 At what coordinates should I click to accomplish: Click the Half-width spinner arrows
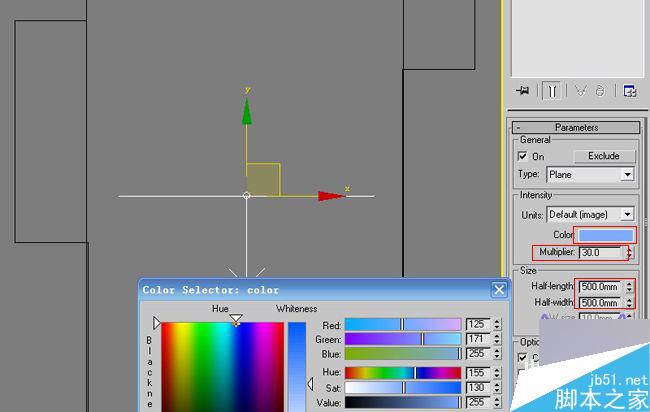629,303
